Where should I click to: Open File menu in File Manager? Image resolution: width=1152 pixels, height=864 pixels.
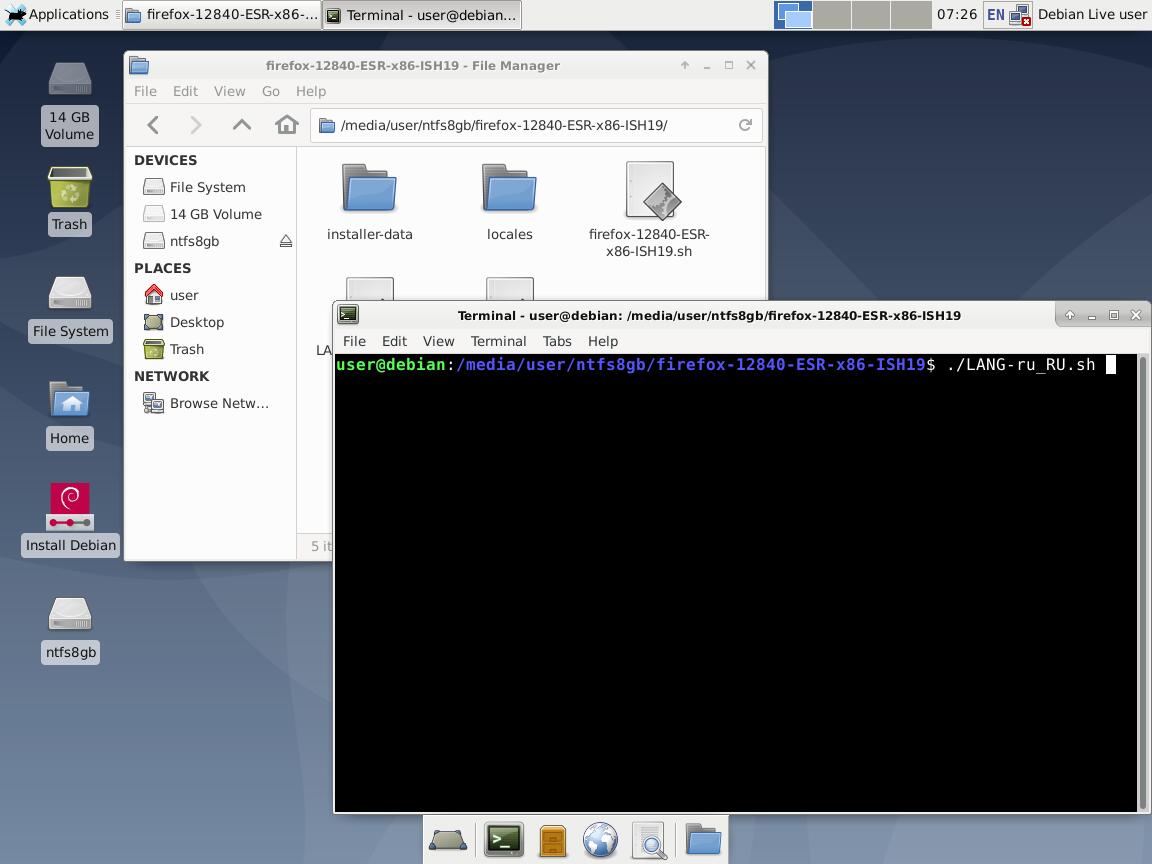[x=145, y=91]
